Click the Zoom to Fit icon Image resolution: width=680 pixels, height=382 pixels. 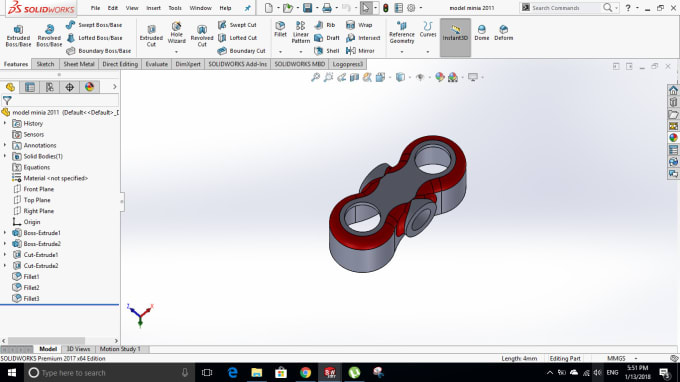(x=315, y=77)
